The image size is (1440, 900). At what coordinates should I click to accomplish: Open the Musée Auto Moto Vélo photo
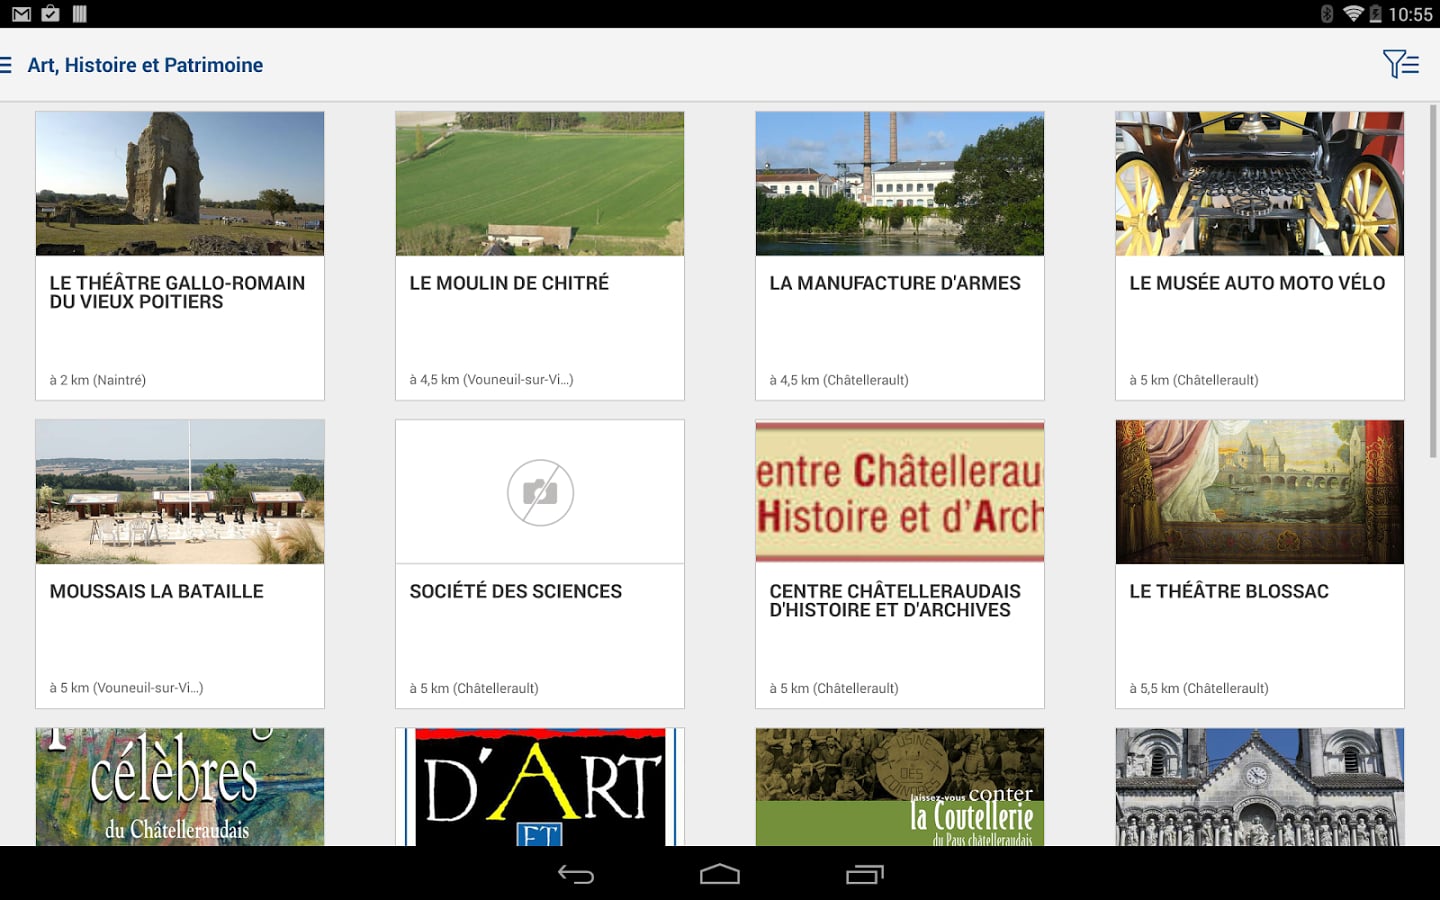(1260, 184)
